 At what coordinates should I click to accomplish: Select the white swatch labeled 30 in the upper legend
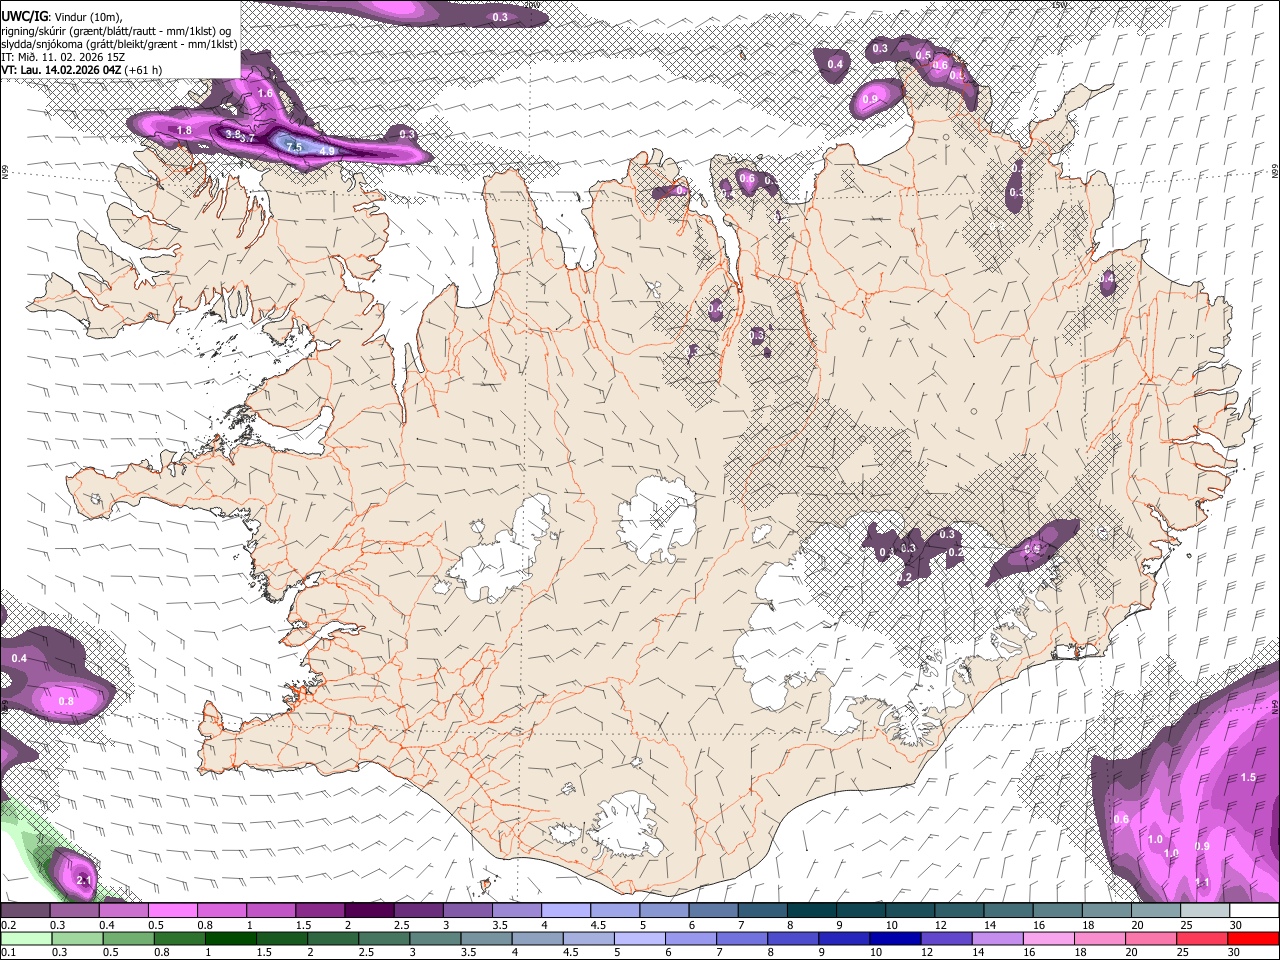(1254, 911)
